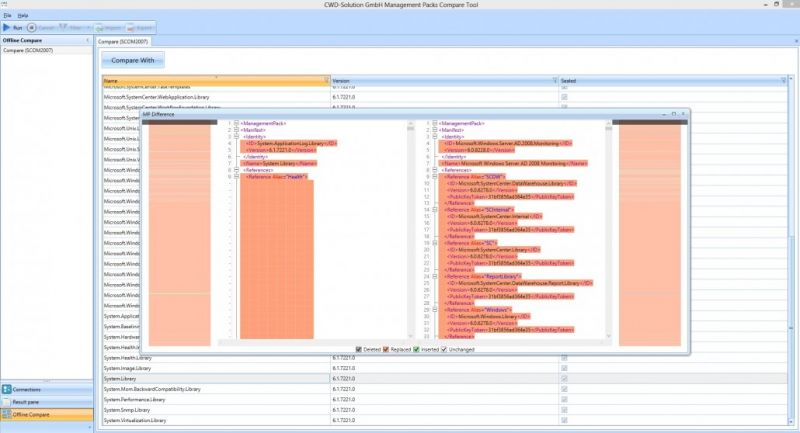Toggle Sealed checkbox for System.Library row

coord(564,379)
